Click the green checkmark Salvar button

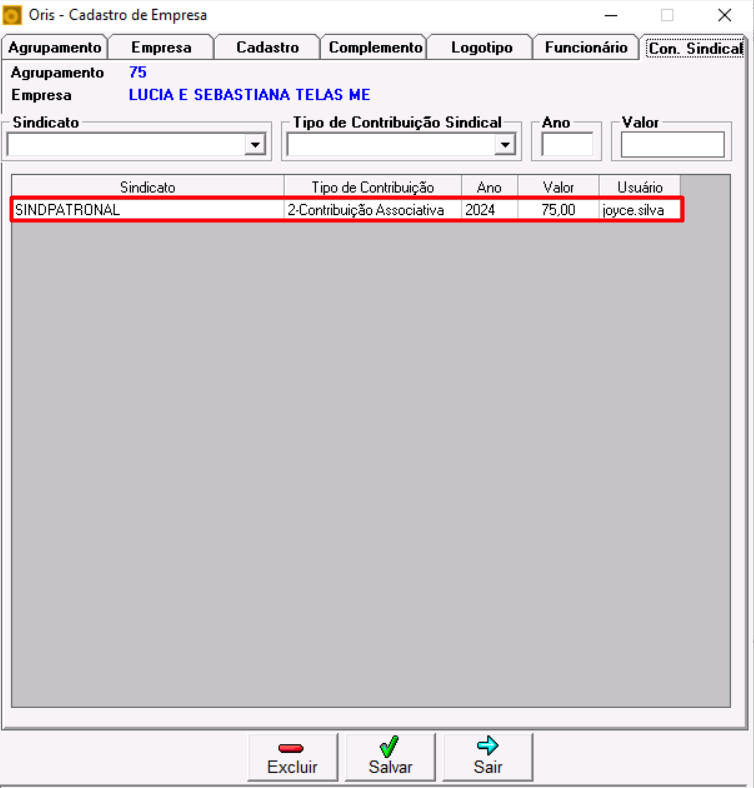(x=390, y=757)
